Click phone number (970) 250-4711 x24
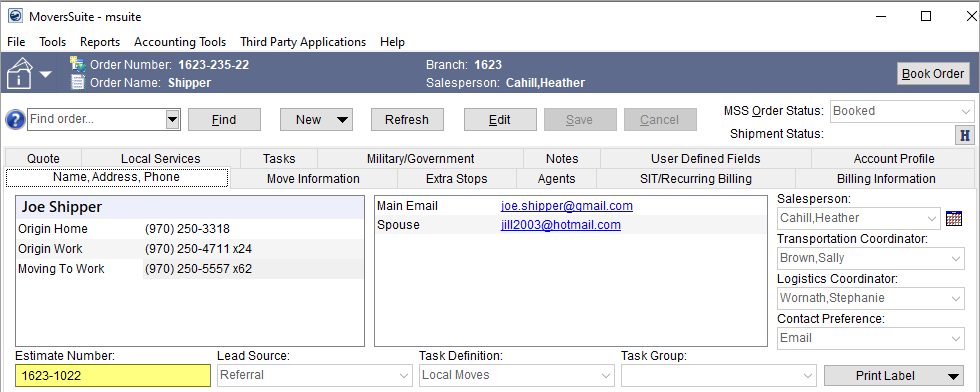The height and width of the screenshot is (392, 980). (198, 249)
